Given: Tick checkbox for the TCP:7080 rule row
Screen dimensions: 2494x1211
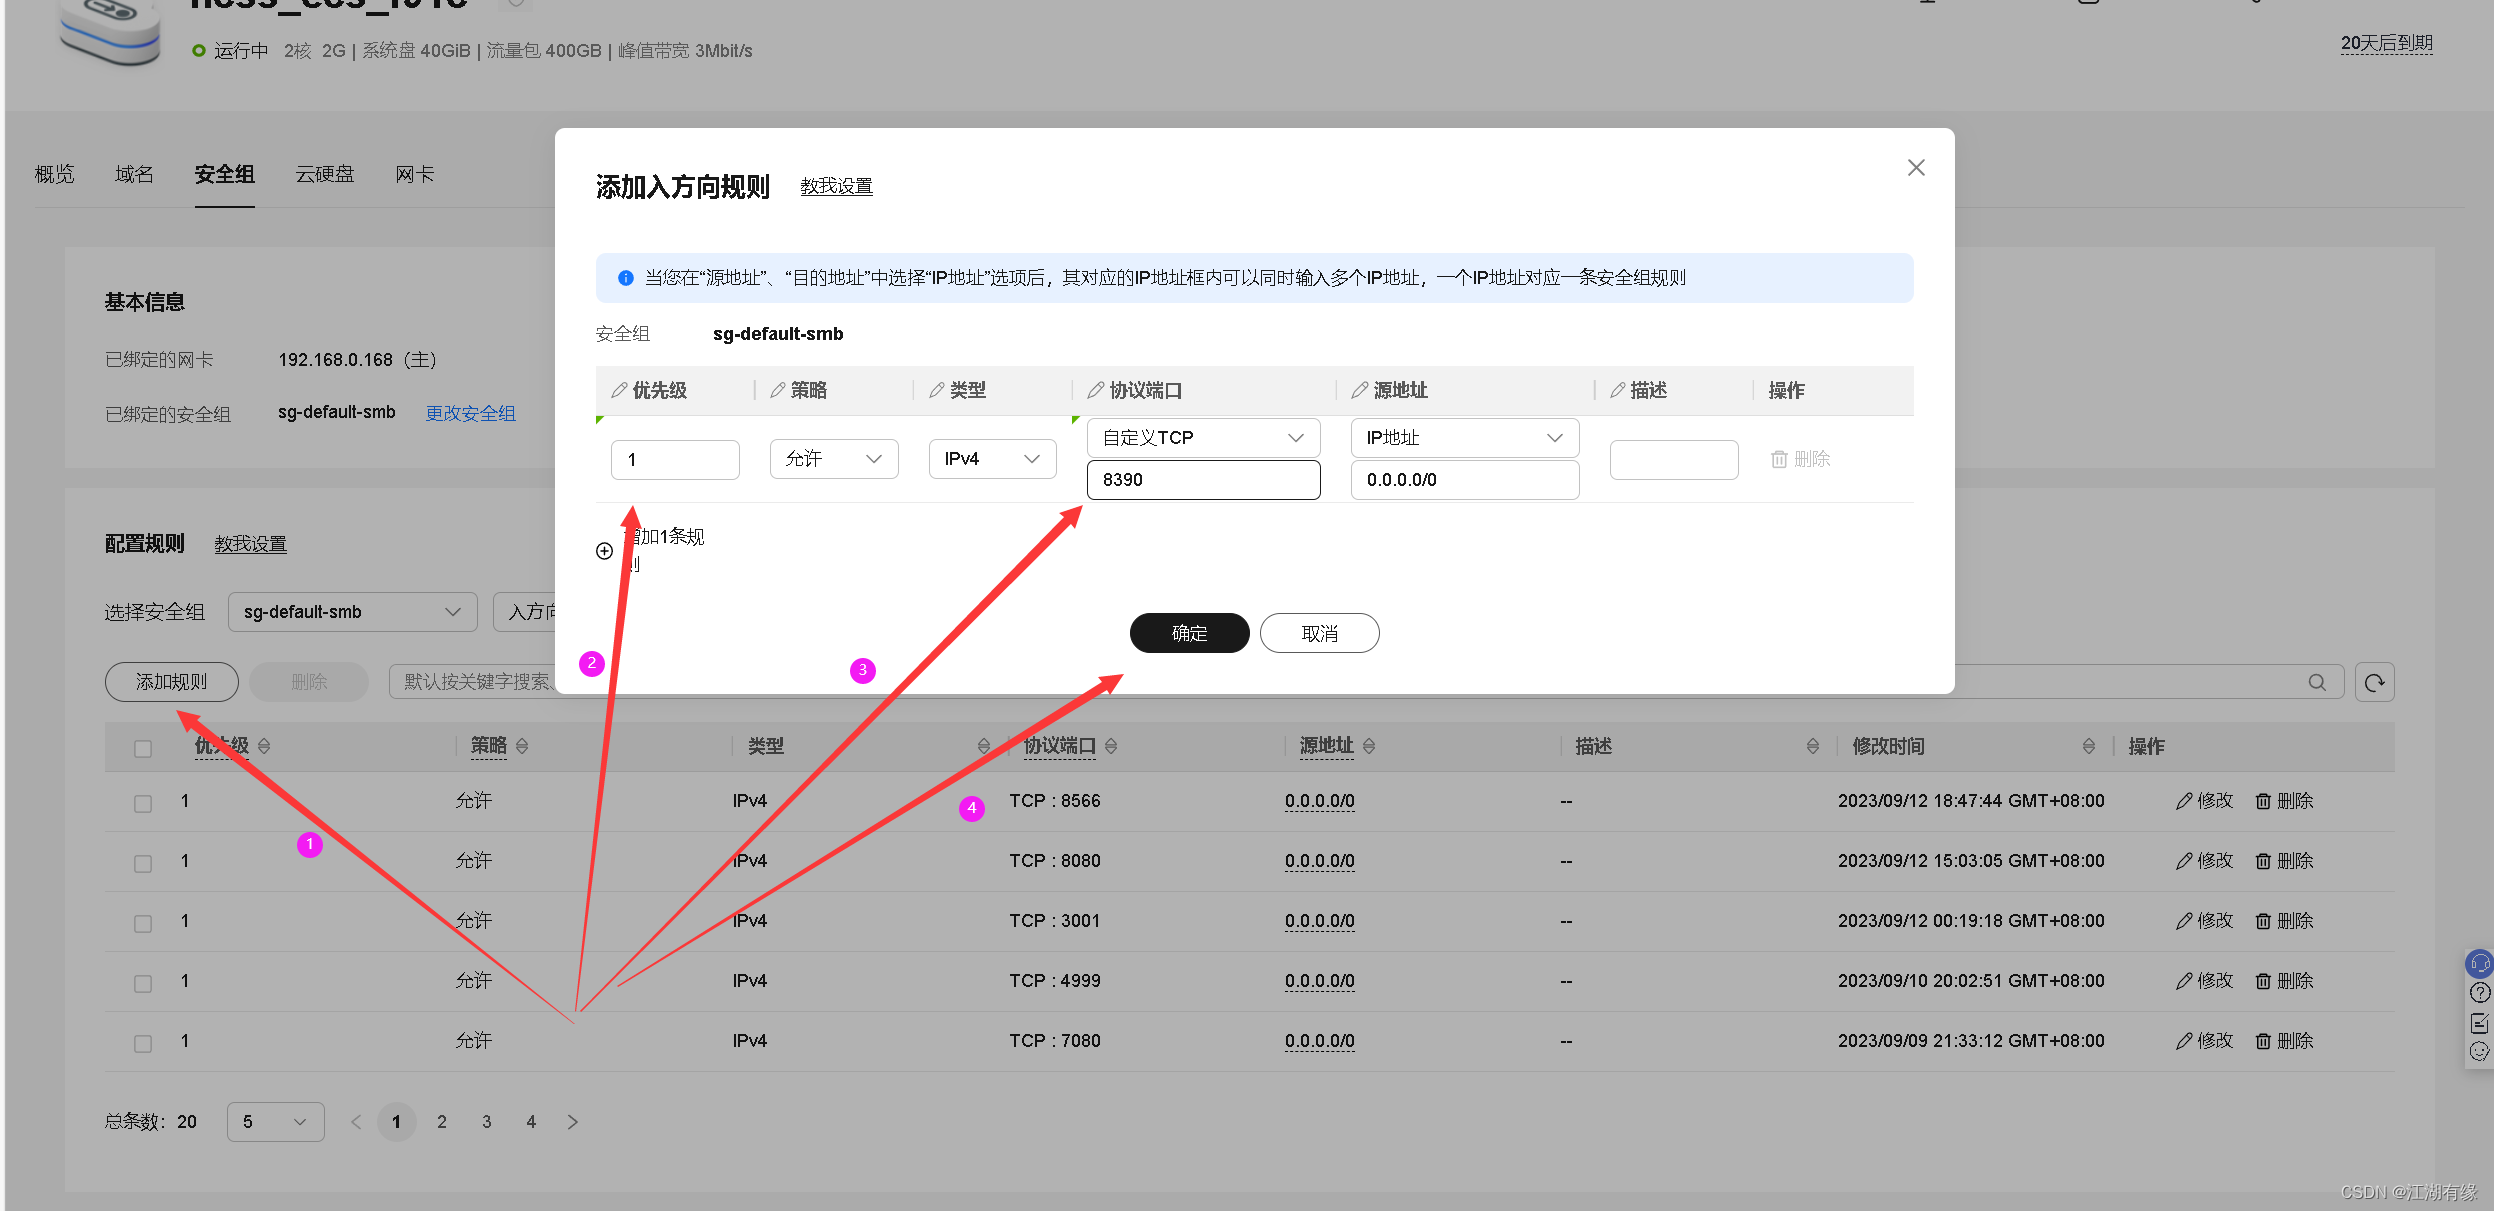Looking at the screenshot, I should coord(143,1043).
